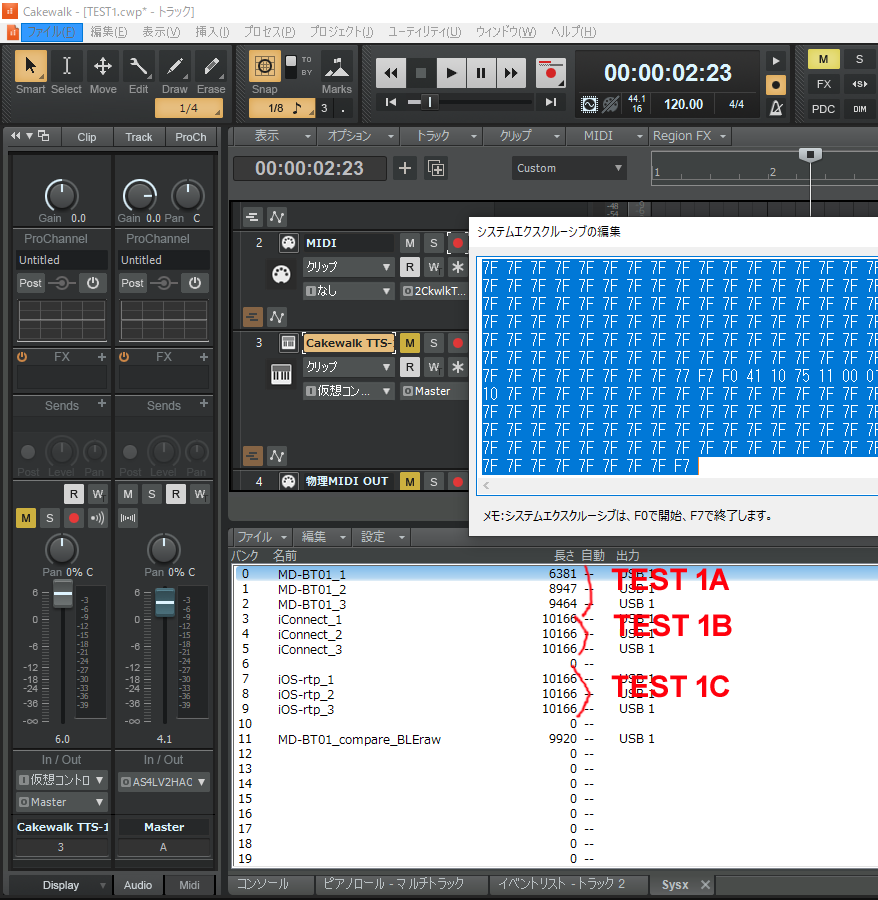878x900 pixels.
Task: Click the automation icon below the MIDI track
Action: tap(277, 316)
